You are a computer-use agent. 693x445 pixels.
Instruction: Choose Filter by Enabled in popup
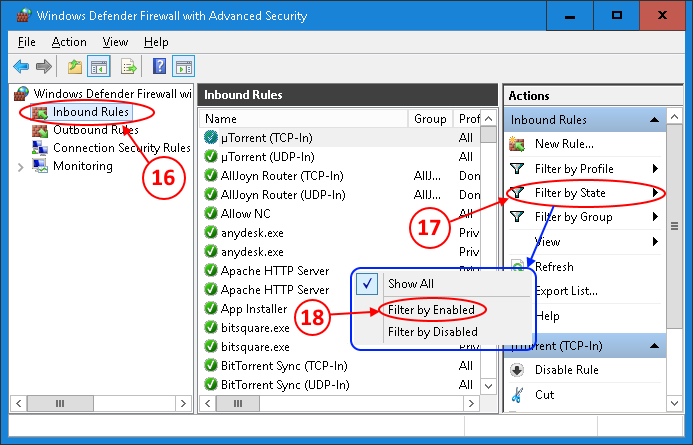click(x=431, y=310)
